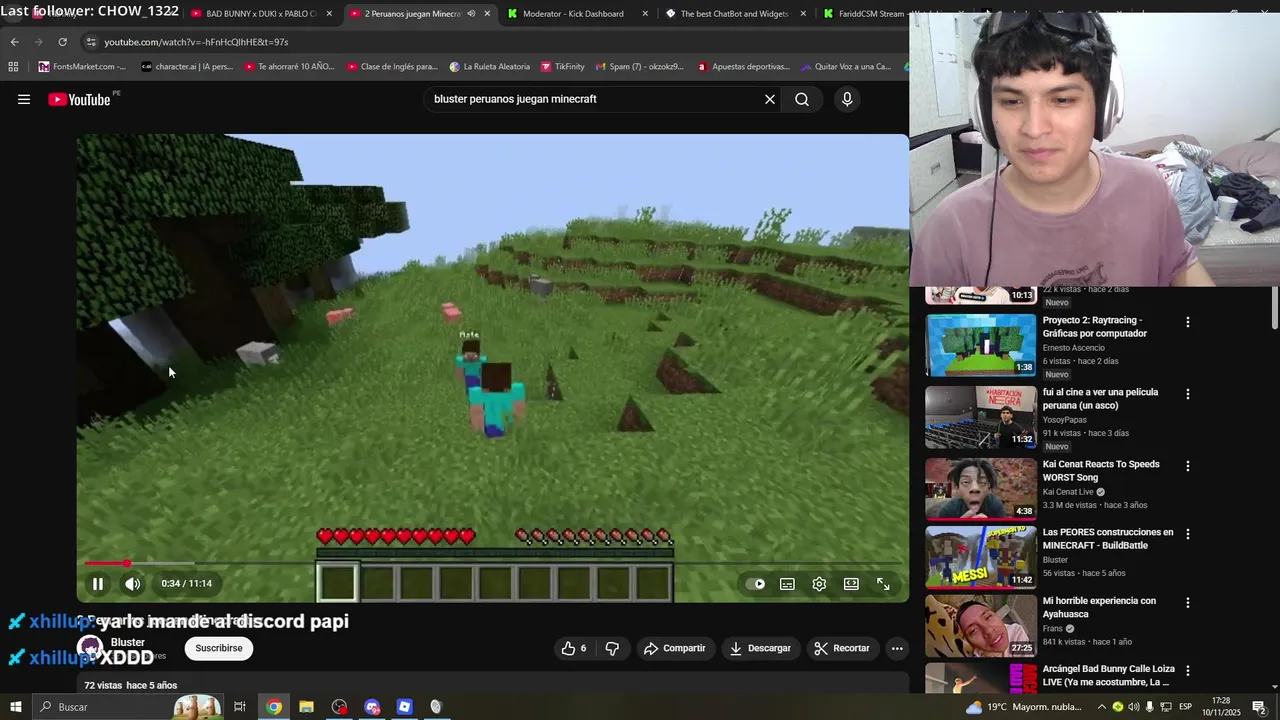Screen dimensions: 1280x720
Task: Go back with the browser arrow
Action: click(14, 42)
